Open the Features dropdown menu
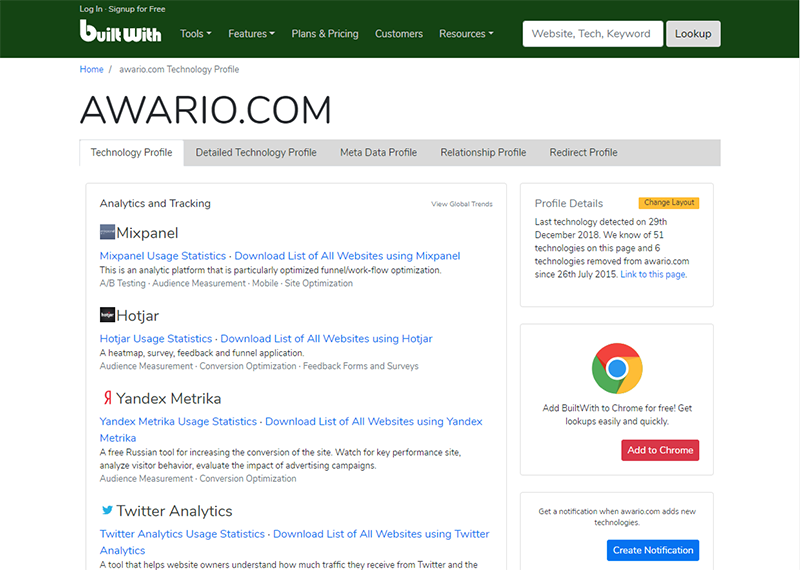 252,34
